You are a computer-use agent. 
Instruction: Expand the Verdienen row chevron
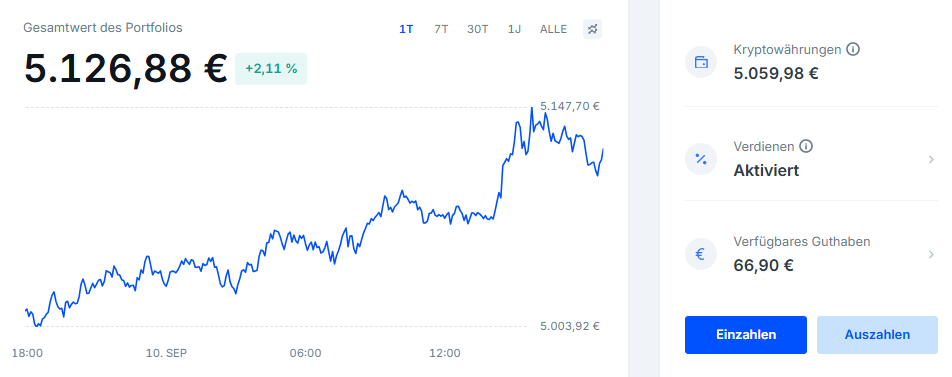coord(931,159)
